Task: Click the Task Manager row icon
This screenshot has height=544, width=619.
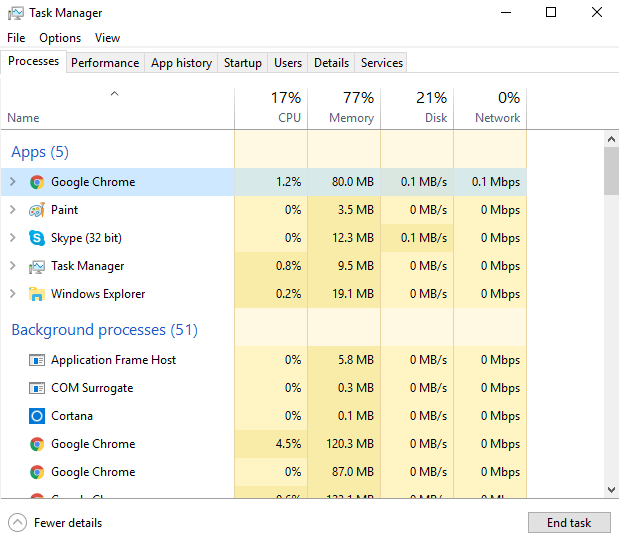Action: coord(37,266)
